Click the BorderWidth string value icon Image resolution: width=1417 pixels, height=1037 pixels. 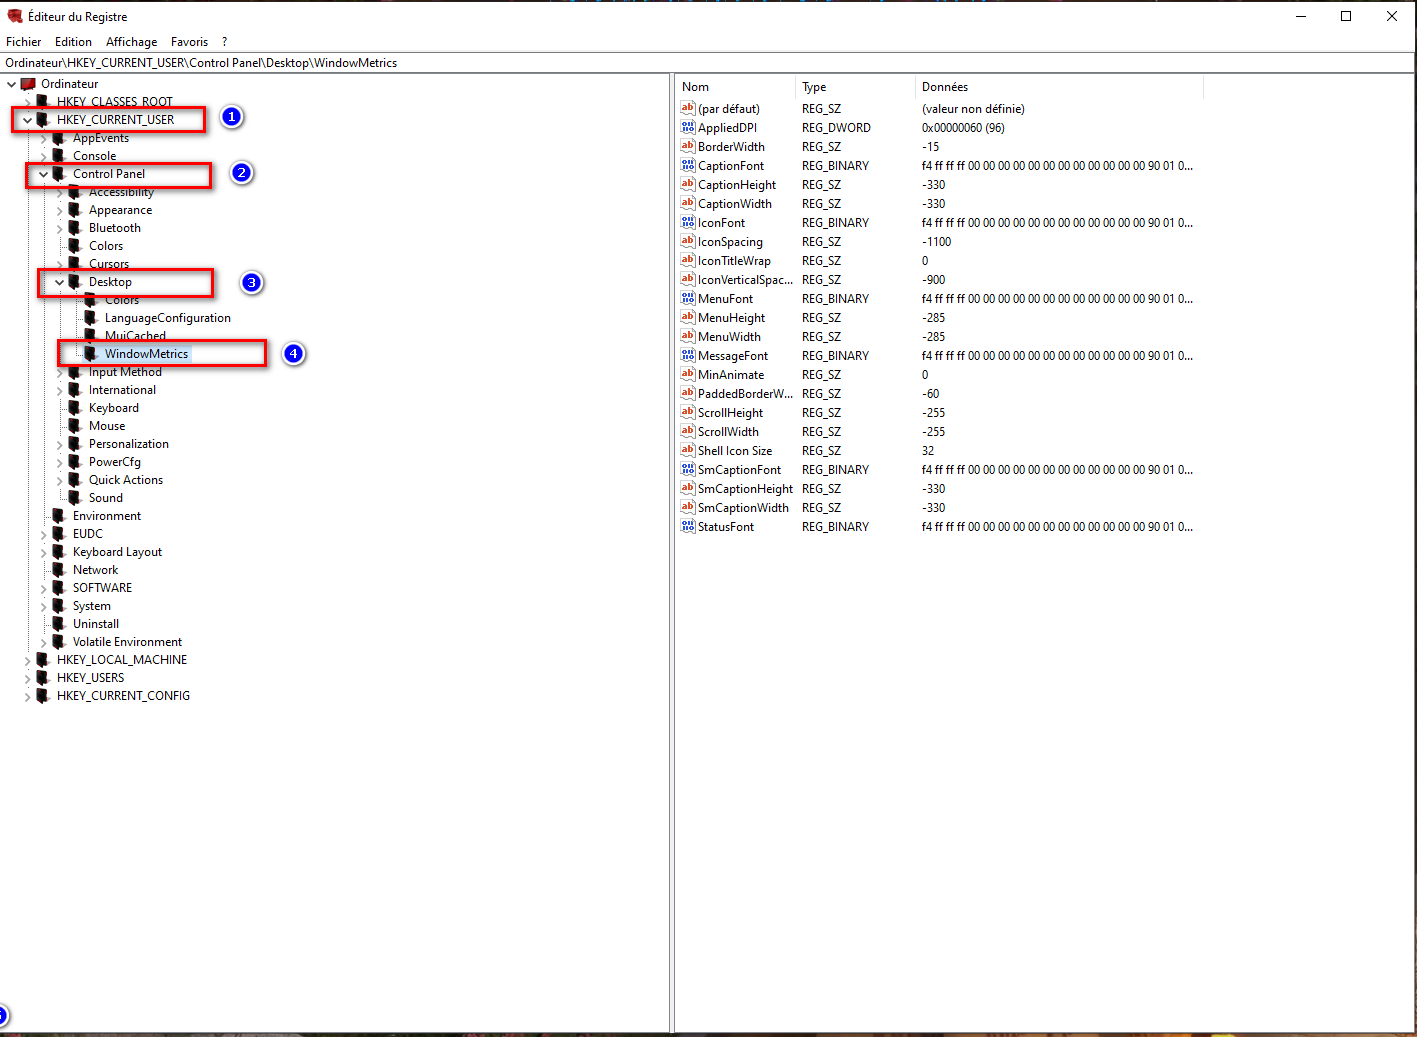click(687, 147)
